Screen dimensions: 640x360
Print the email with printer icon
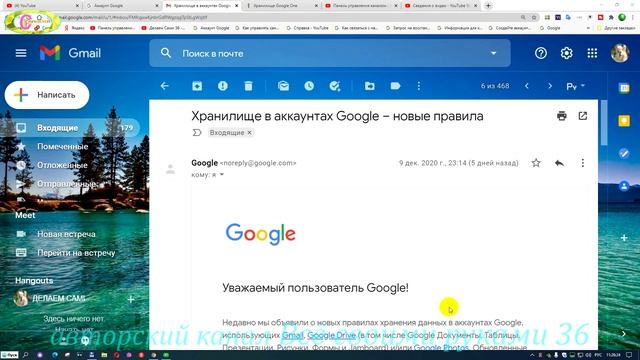pos(562,116)
